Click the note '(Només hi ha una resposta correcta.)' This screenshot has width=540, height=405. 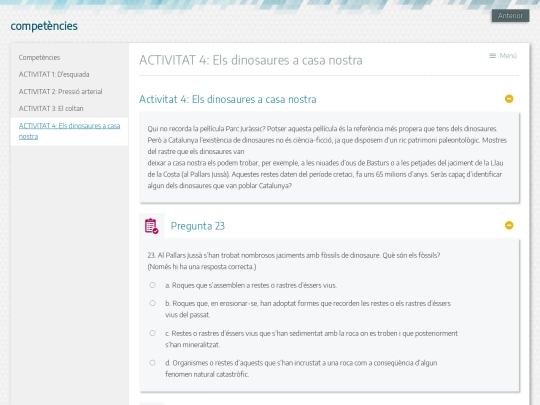[202, 267]
